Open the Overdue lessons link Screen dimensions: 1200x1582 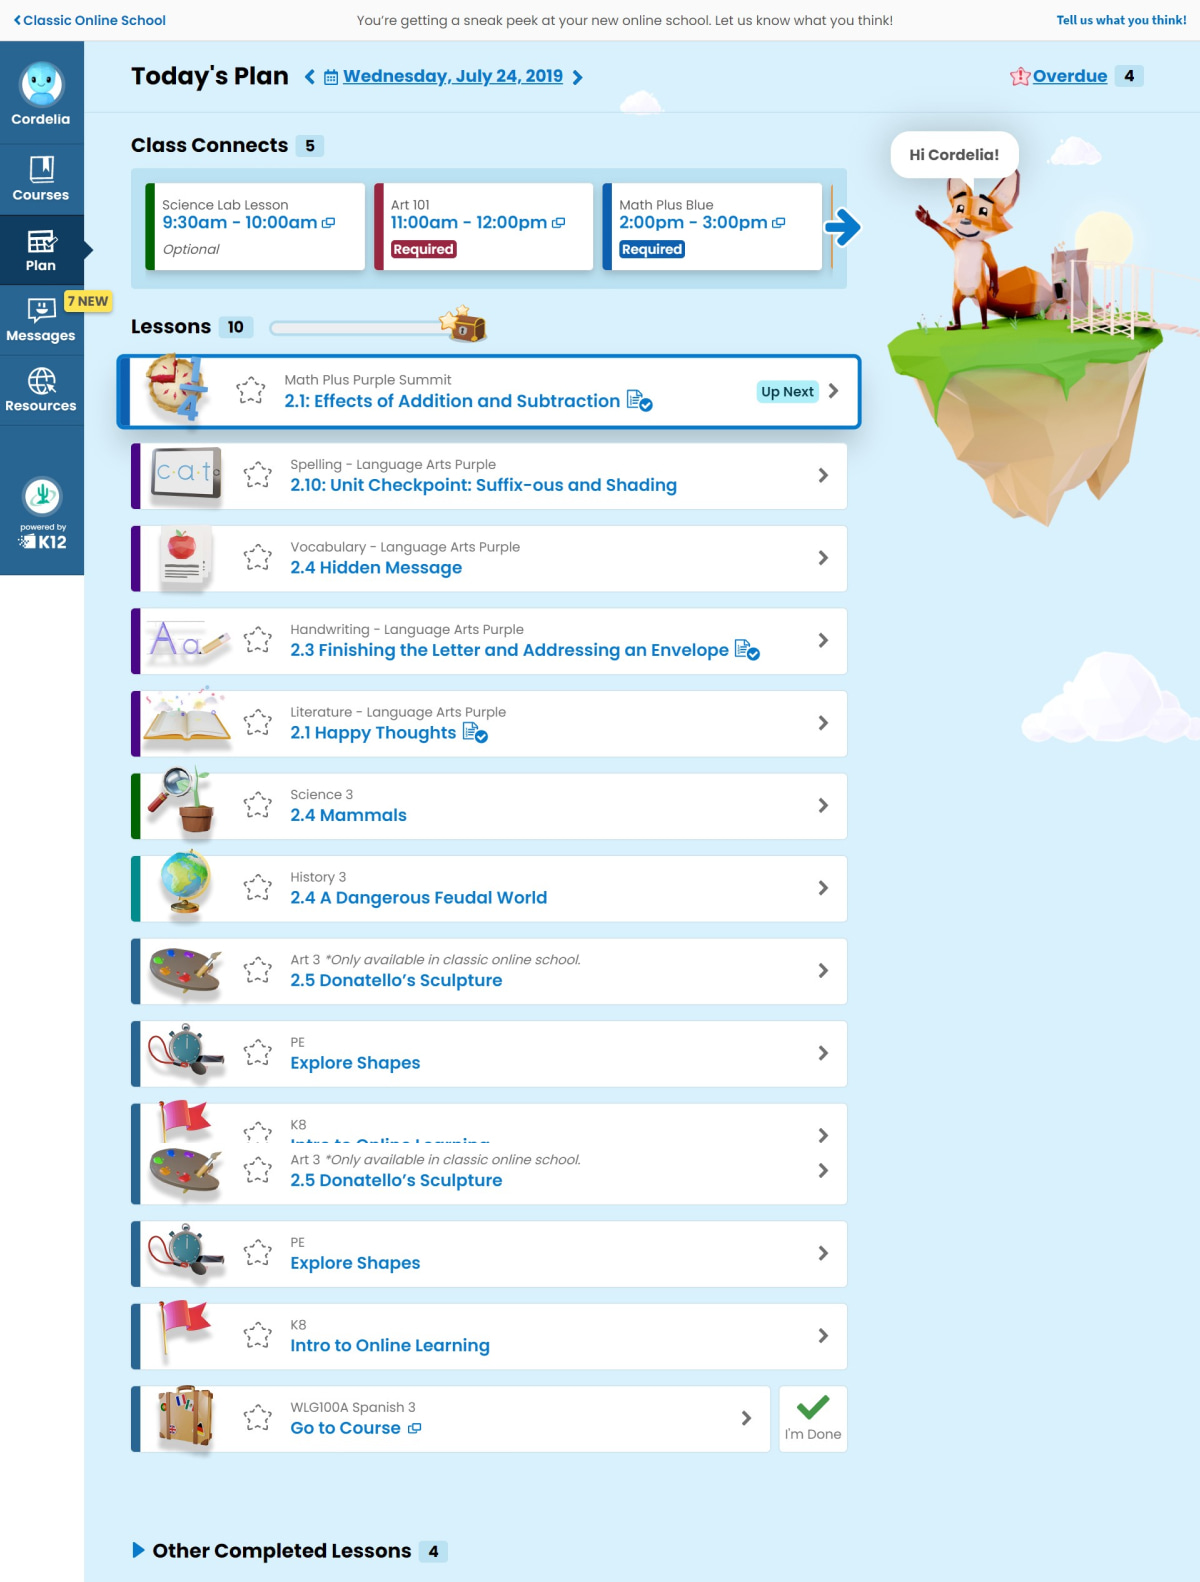coord(1069,76)
